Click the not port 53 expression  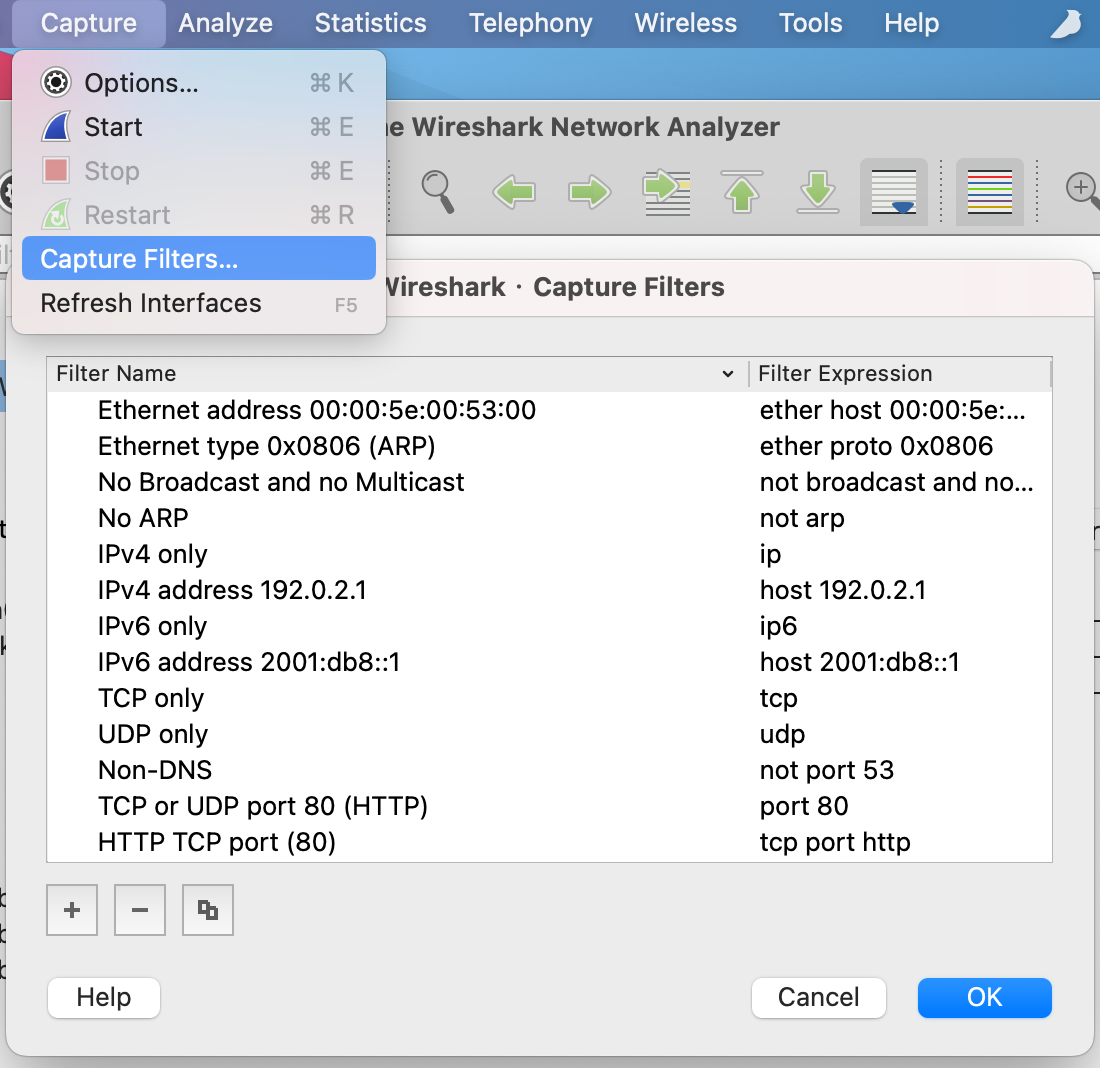pyautogui.click(x=826, y=770)
